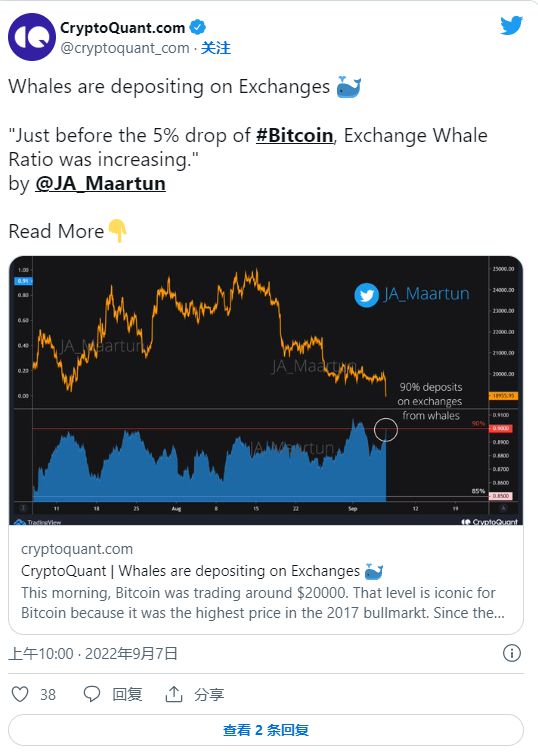Open the @cryptoquant_com handle
Viewport: 538px width, 755px height.
125,48
